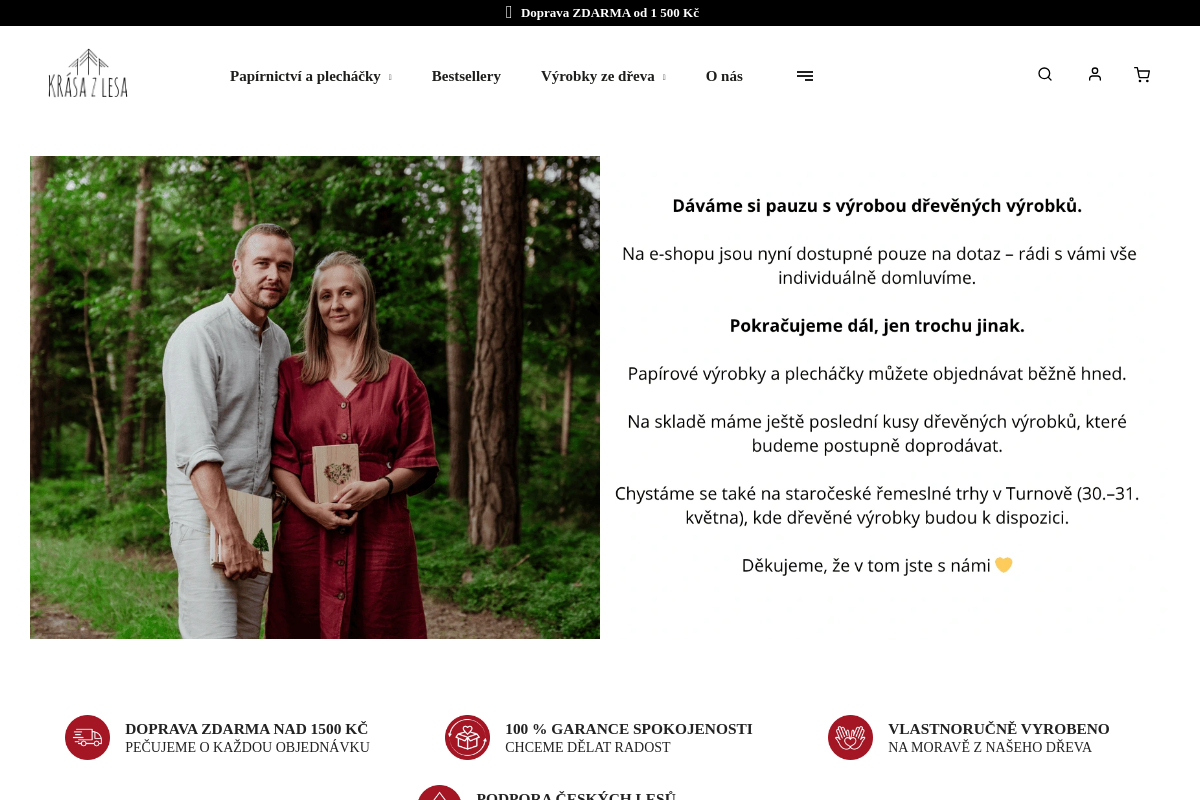Open the shopping cart icon
Screen dimensions: 1200x800
click(1142, 74)
